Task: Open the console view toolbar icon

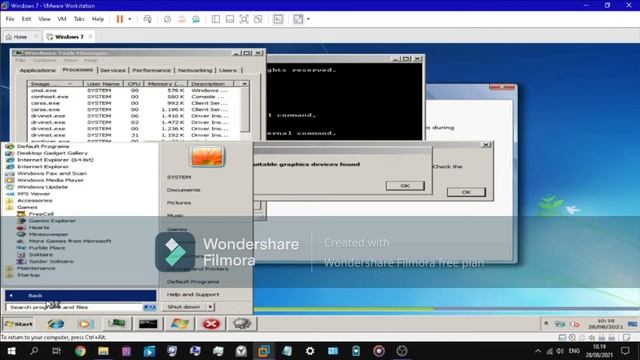Action: [278, 19]
